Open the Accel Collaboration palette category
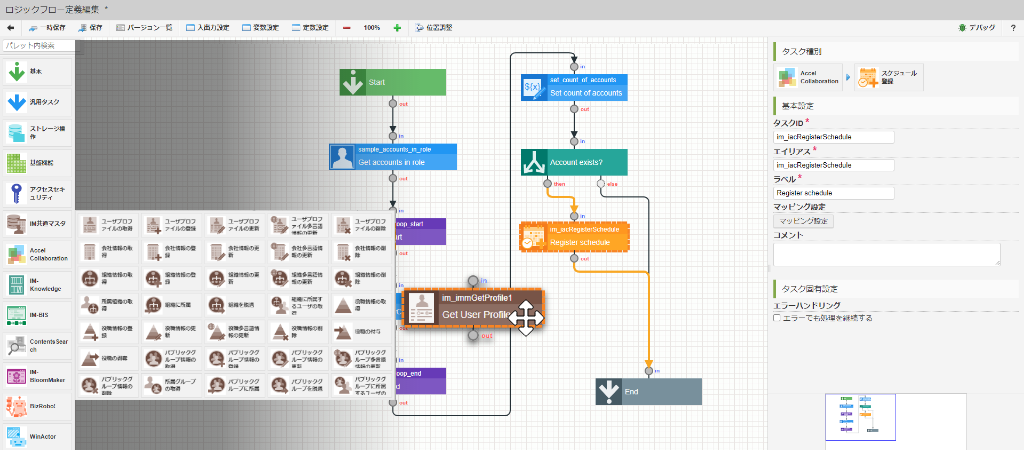 click(37, 254)
